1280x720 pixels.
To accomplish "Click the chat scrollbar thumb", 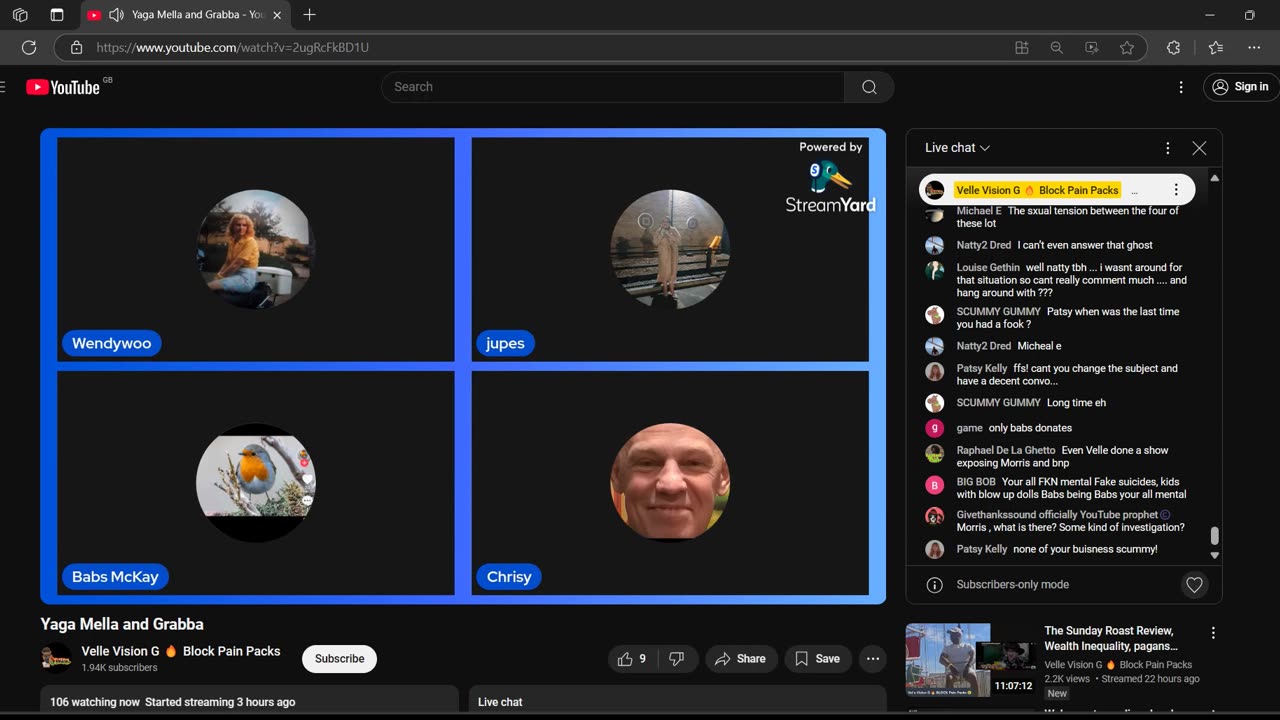I will [x=1215, y=537].
